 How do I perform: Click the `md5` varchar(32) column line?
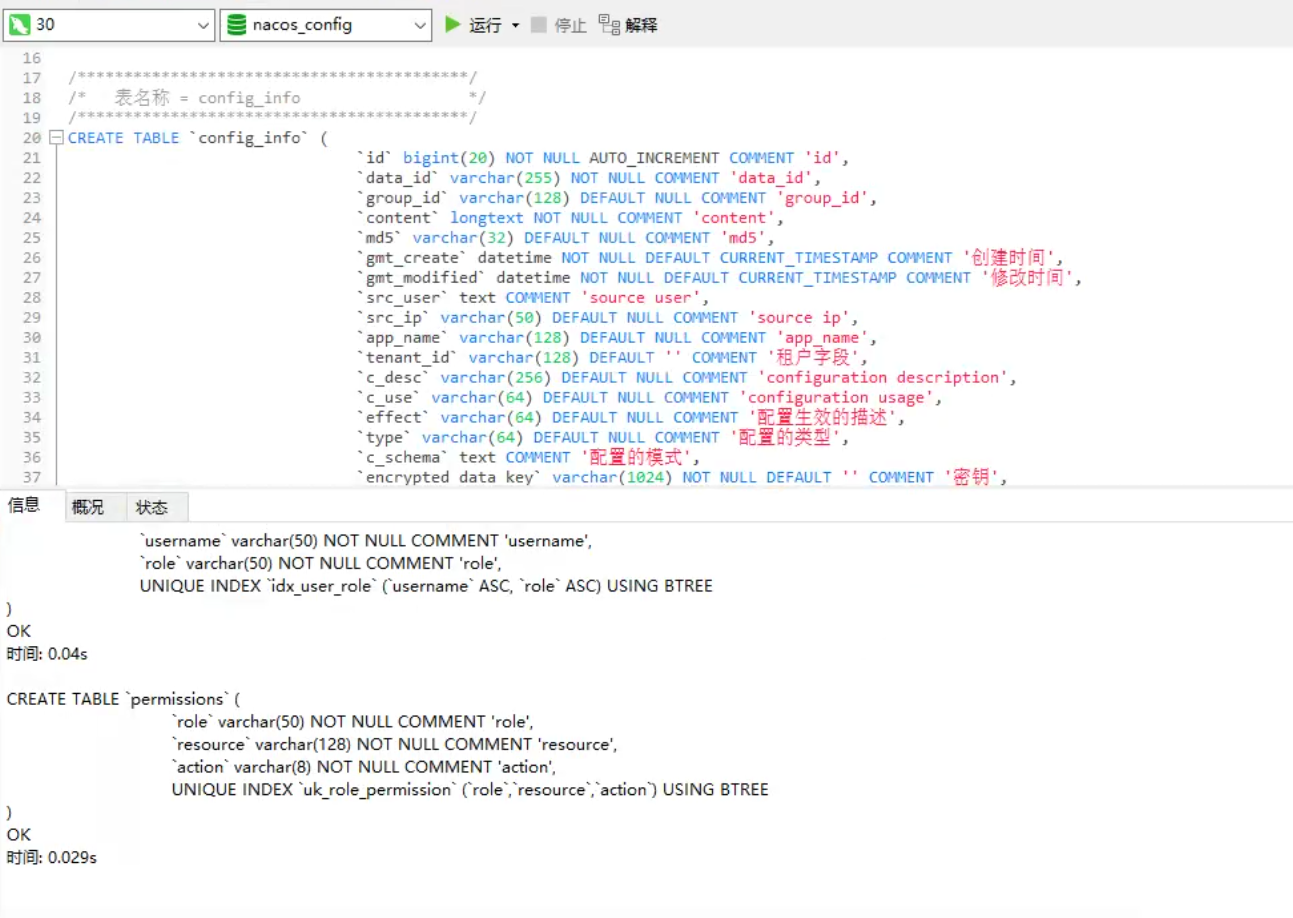(x=566, y=238)
